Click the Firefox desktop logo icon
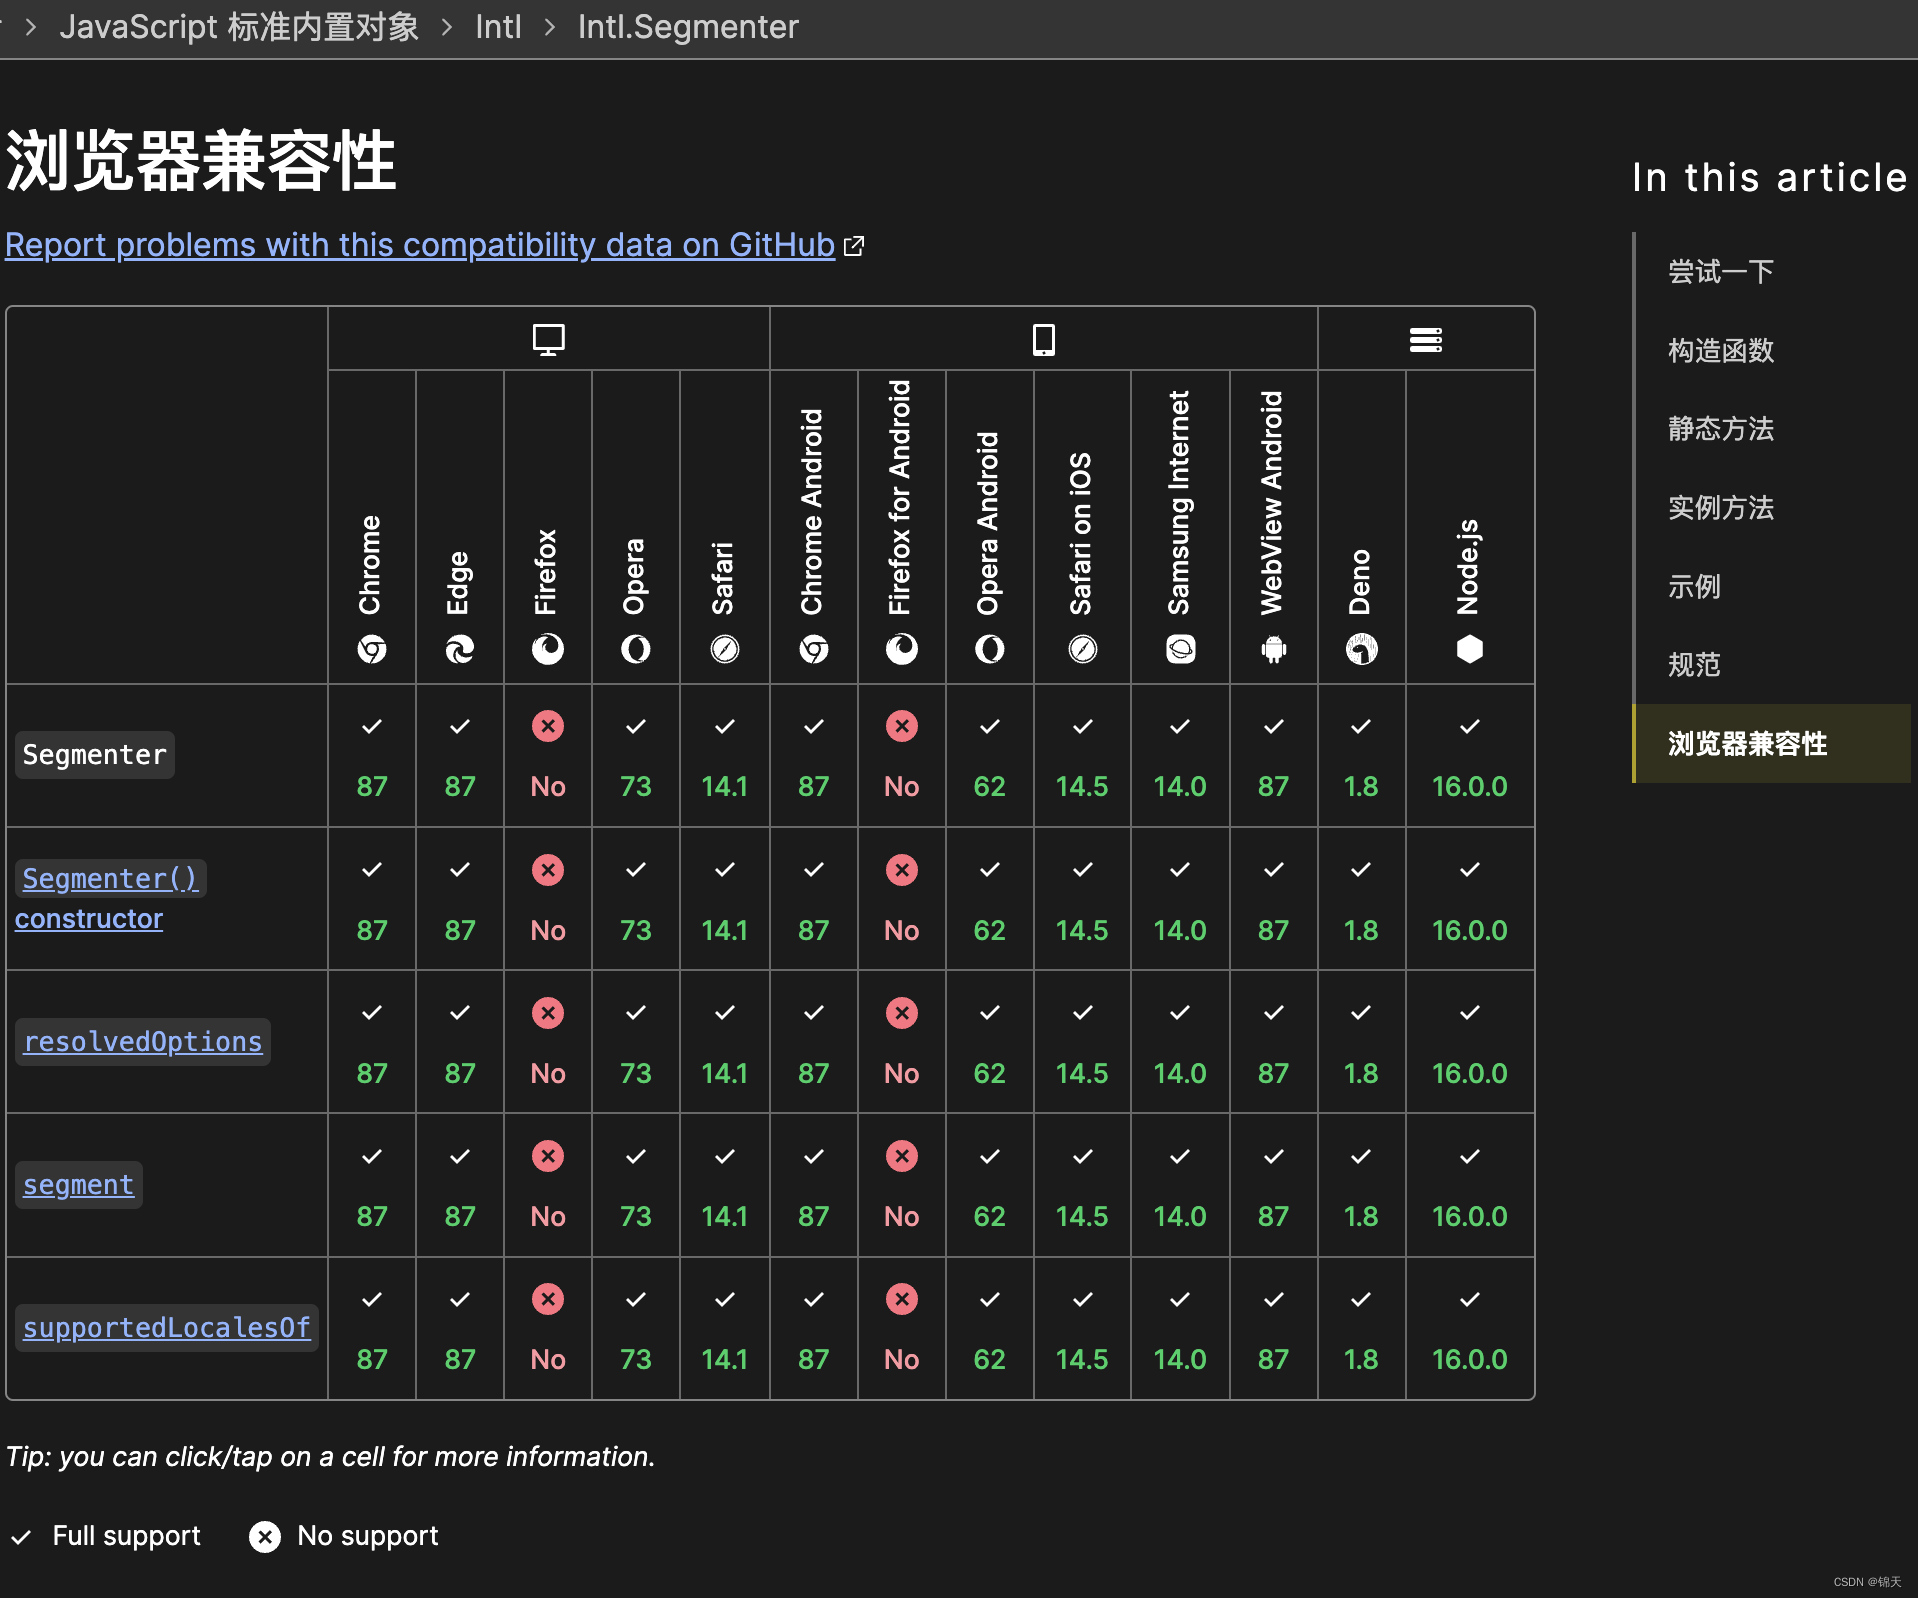Screen dimensions: 1918x1598 [548, 650]
